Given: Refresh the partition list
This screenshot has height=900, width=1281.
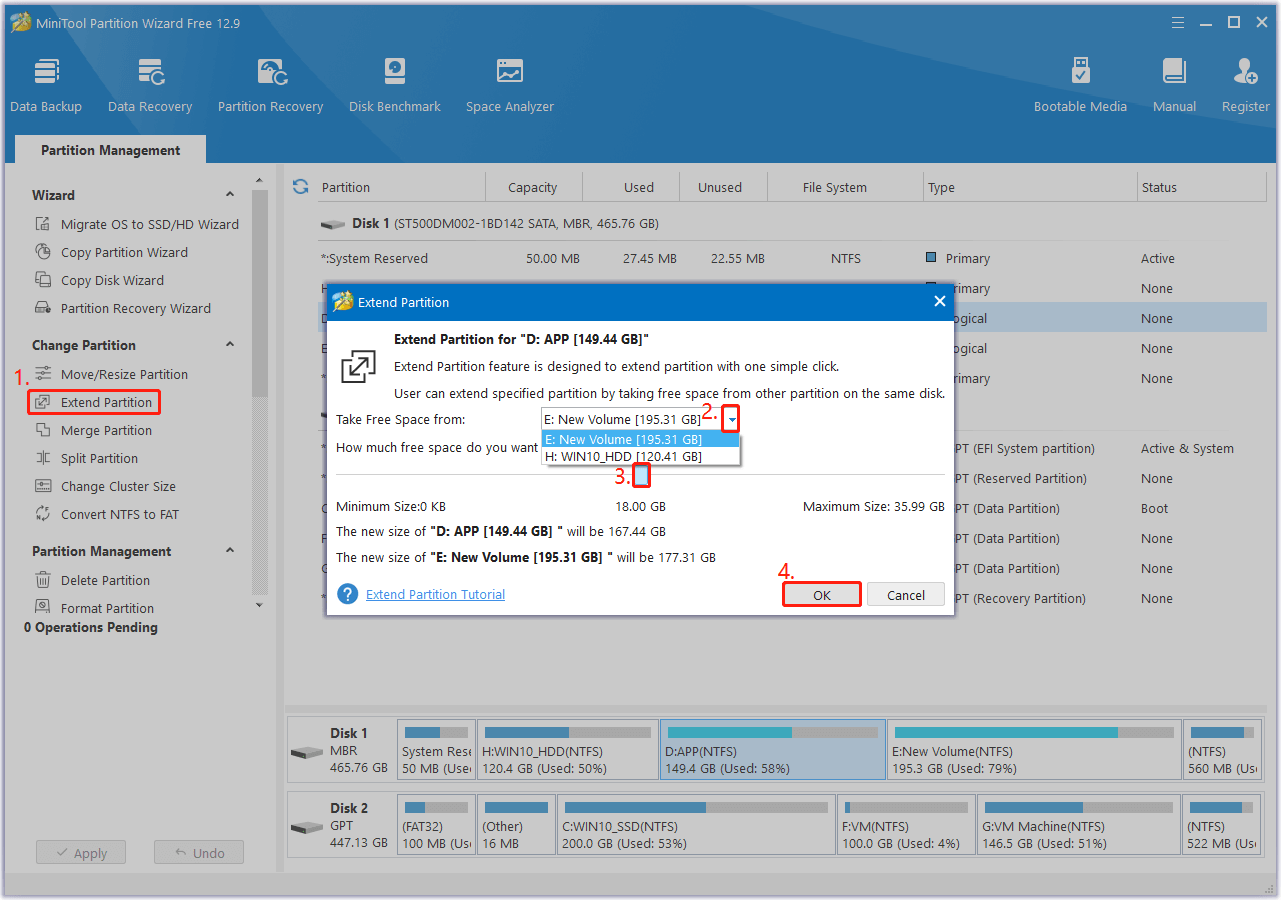Looking at the screenshot, I should coord(300,187).
